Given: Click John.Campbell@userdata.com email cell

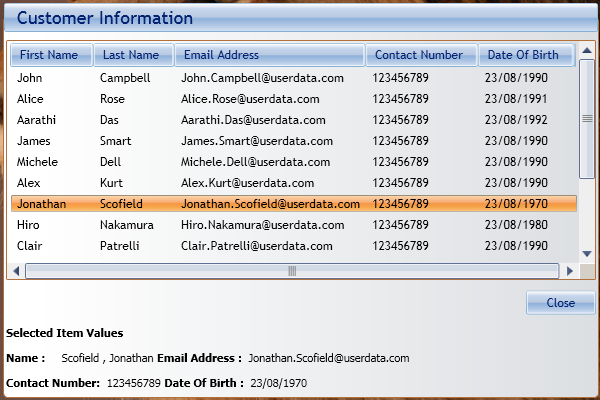Looking at the screenshot, I should [262, 78].
